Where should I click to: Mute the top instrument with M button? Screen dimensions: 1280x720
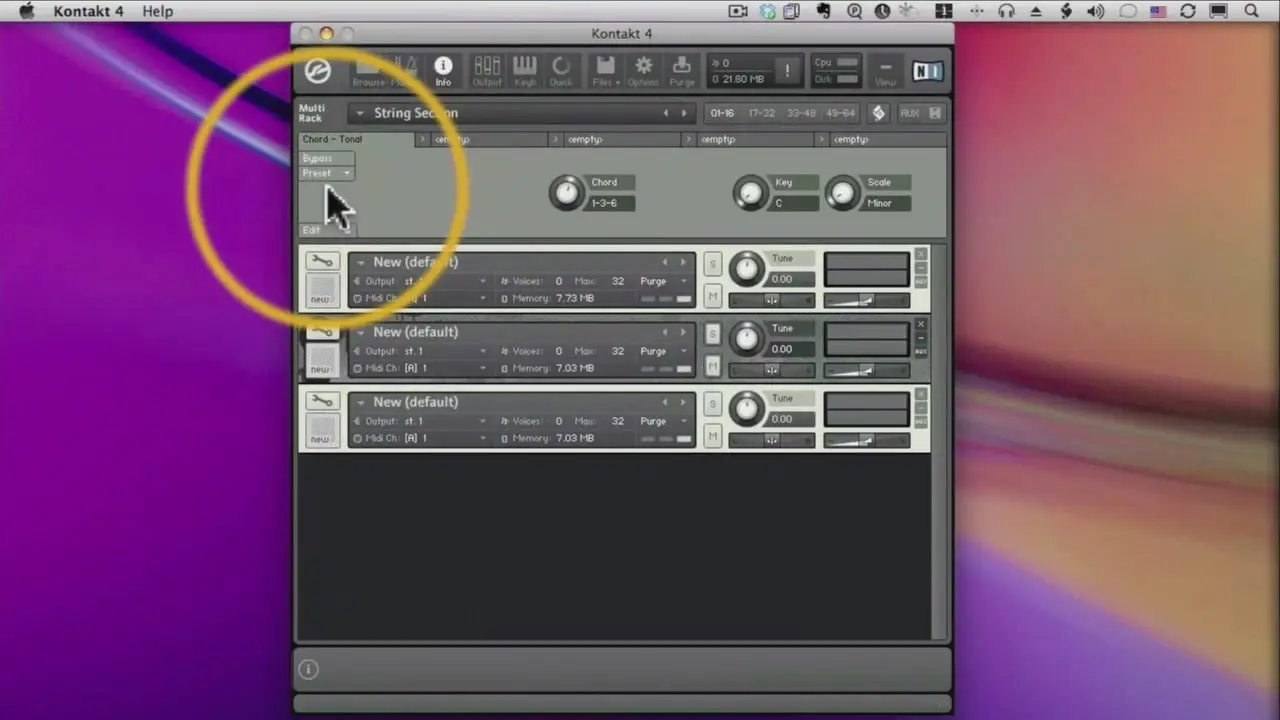pyautogui.click(x=712, y=296)
